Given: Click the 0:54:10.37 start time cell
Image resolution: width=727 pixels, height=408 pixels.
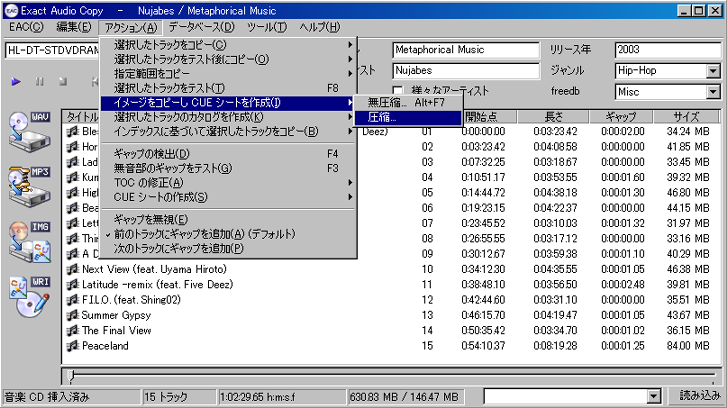Looking at the screenshot, I should click(x=483, y=346).
